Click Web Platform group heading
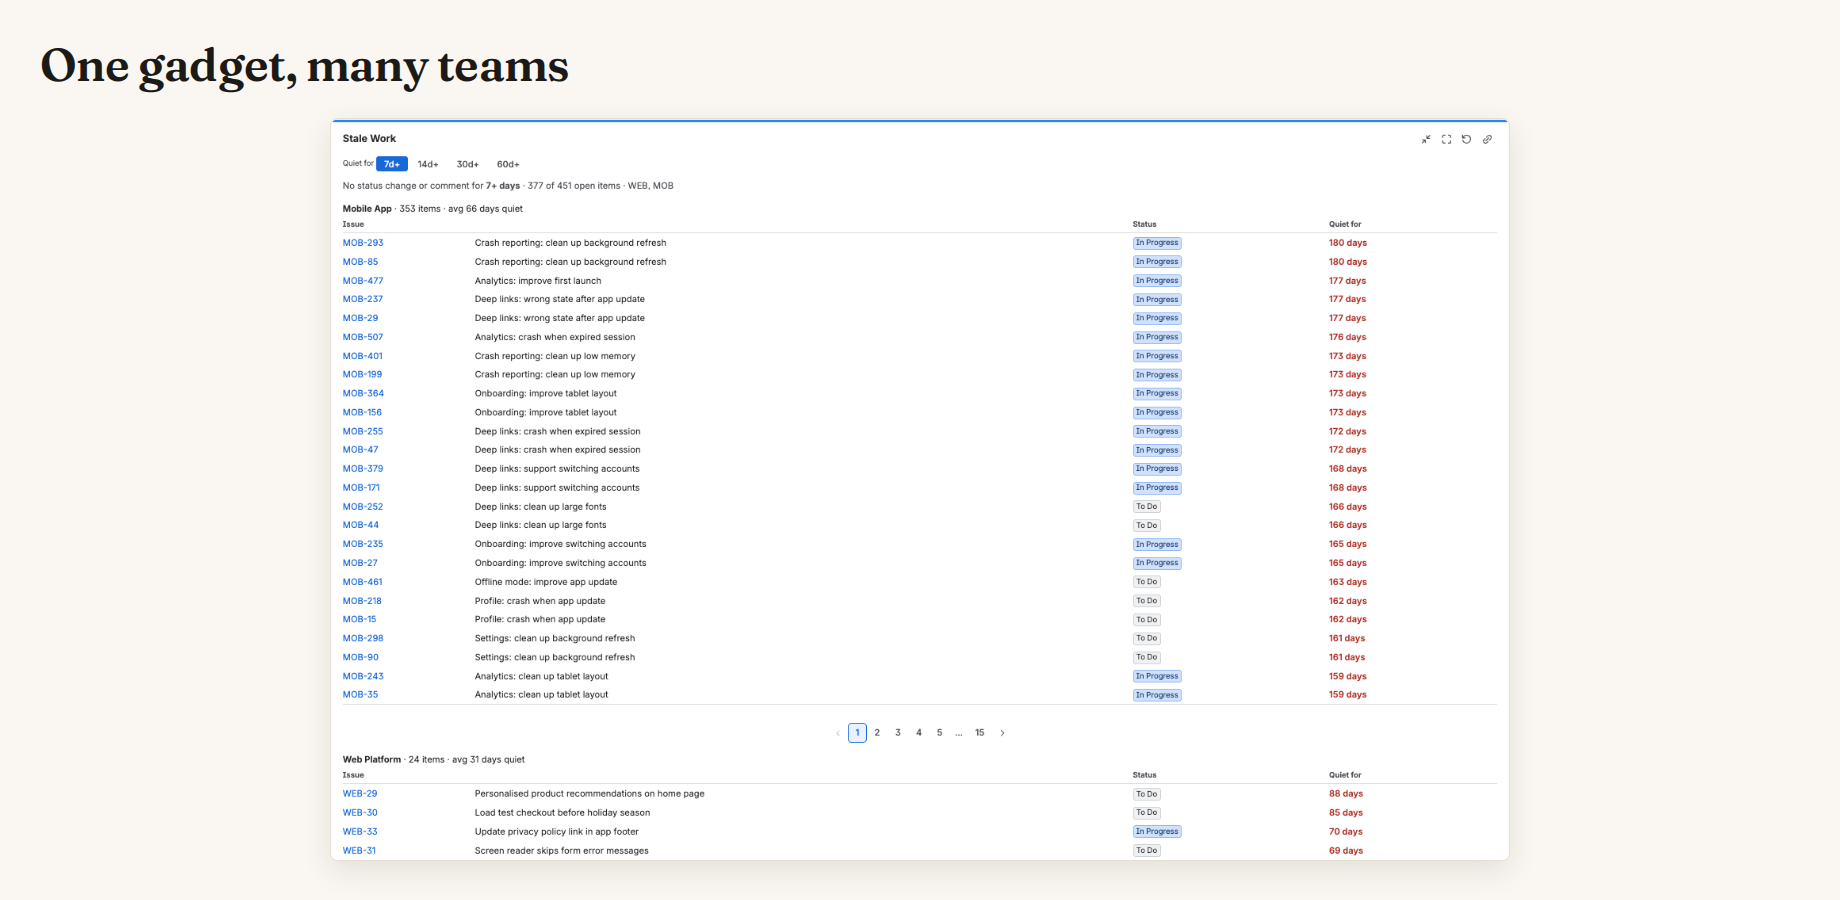 [x=372, y=760]
